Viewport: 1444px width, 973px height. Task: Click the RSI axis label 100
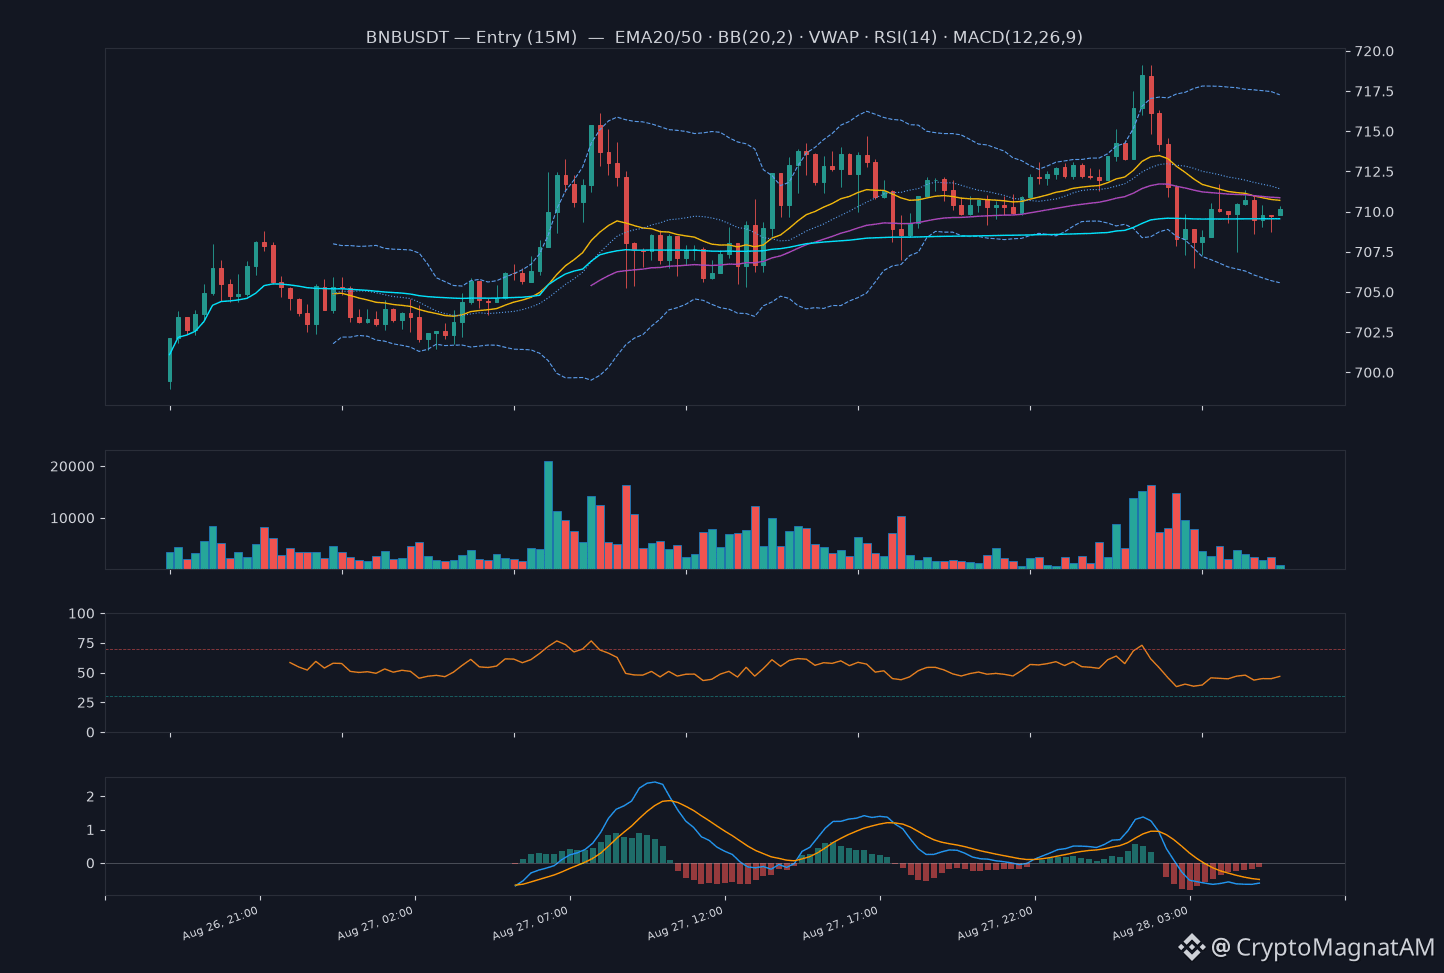click(x=81, y=613)
